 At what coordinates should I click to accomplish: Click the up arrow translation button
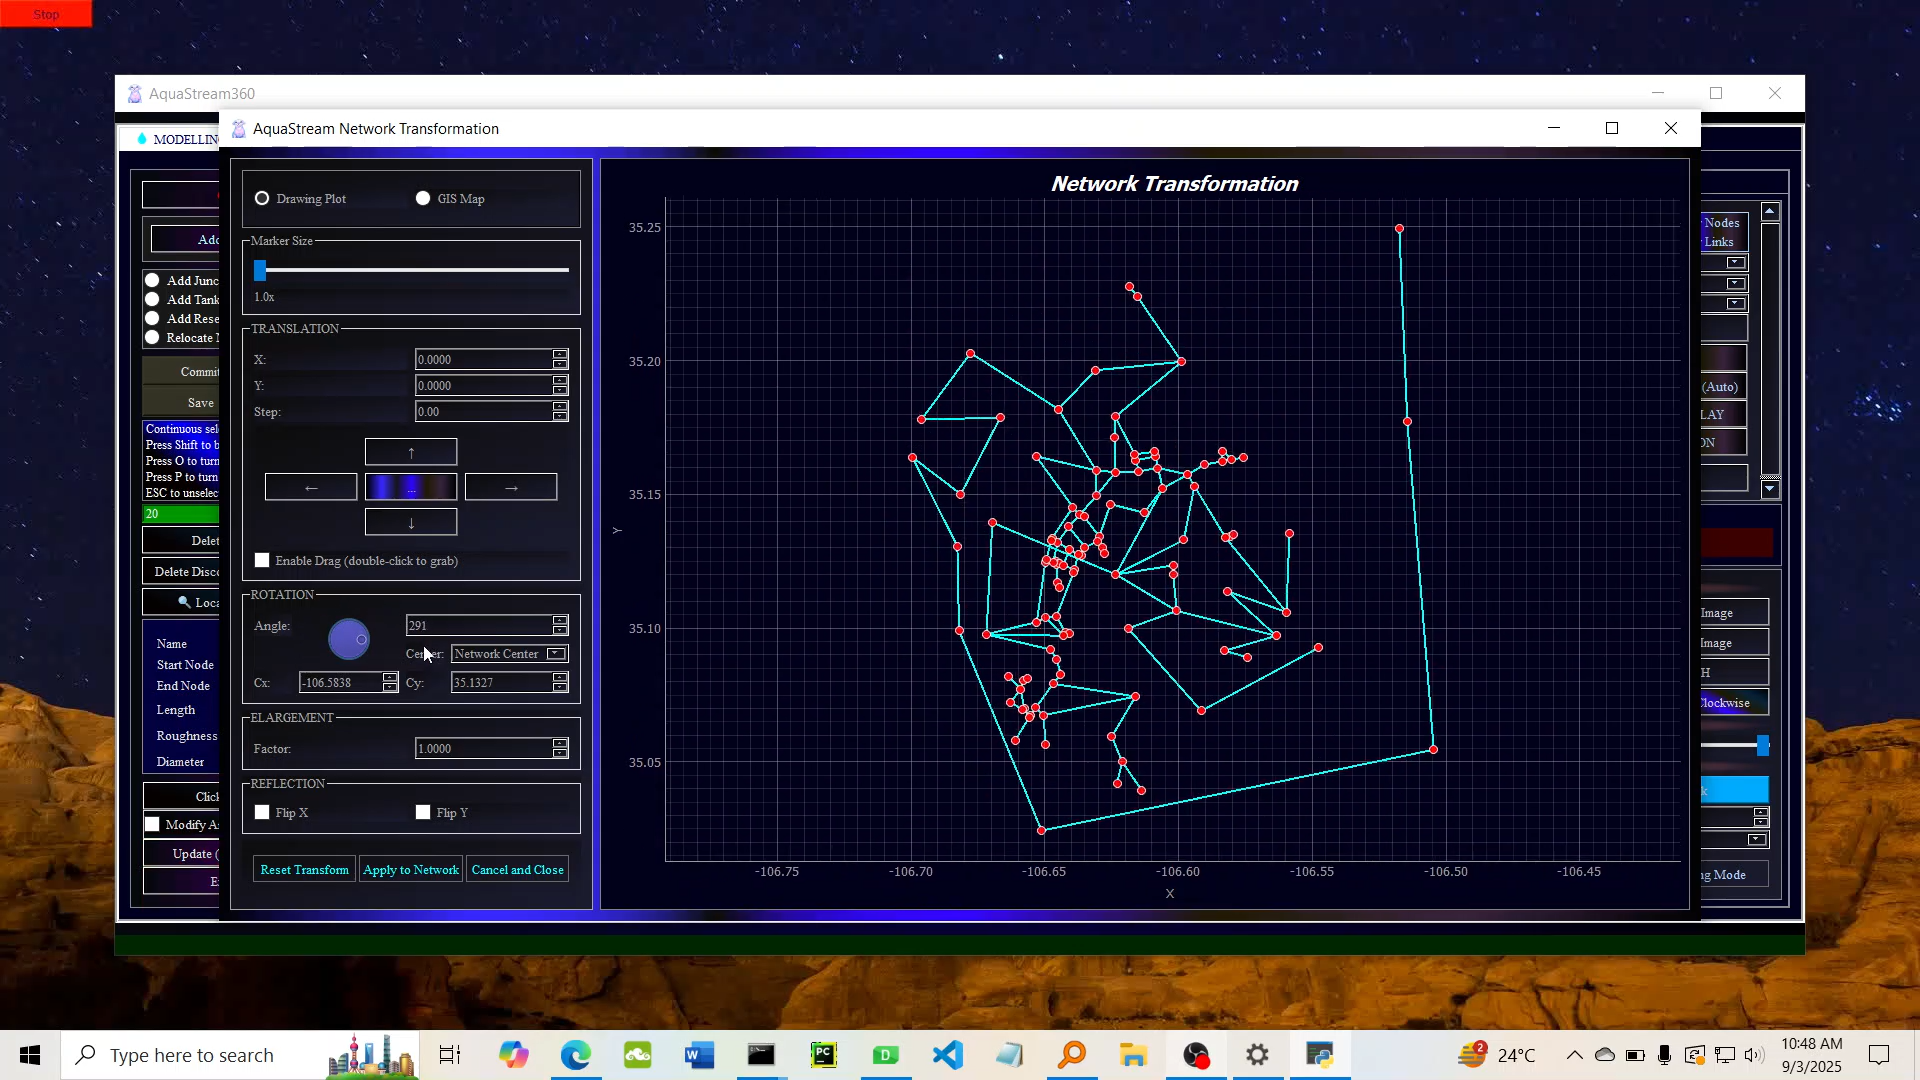click(411, 451)
